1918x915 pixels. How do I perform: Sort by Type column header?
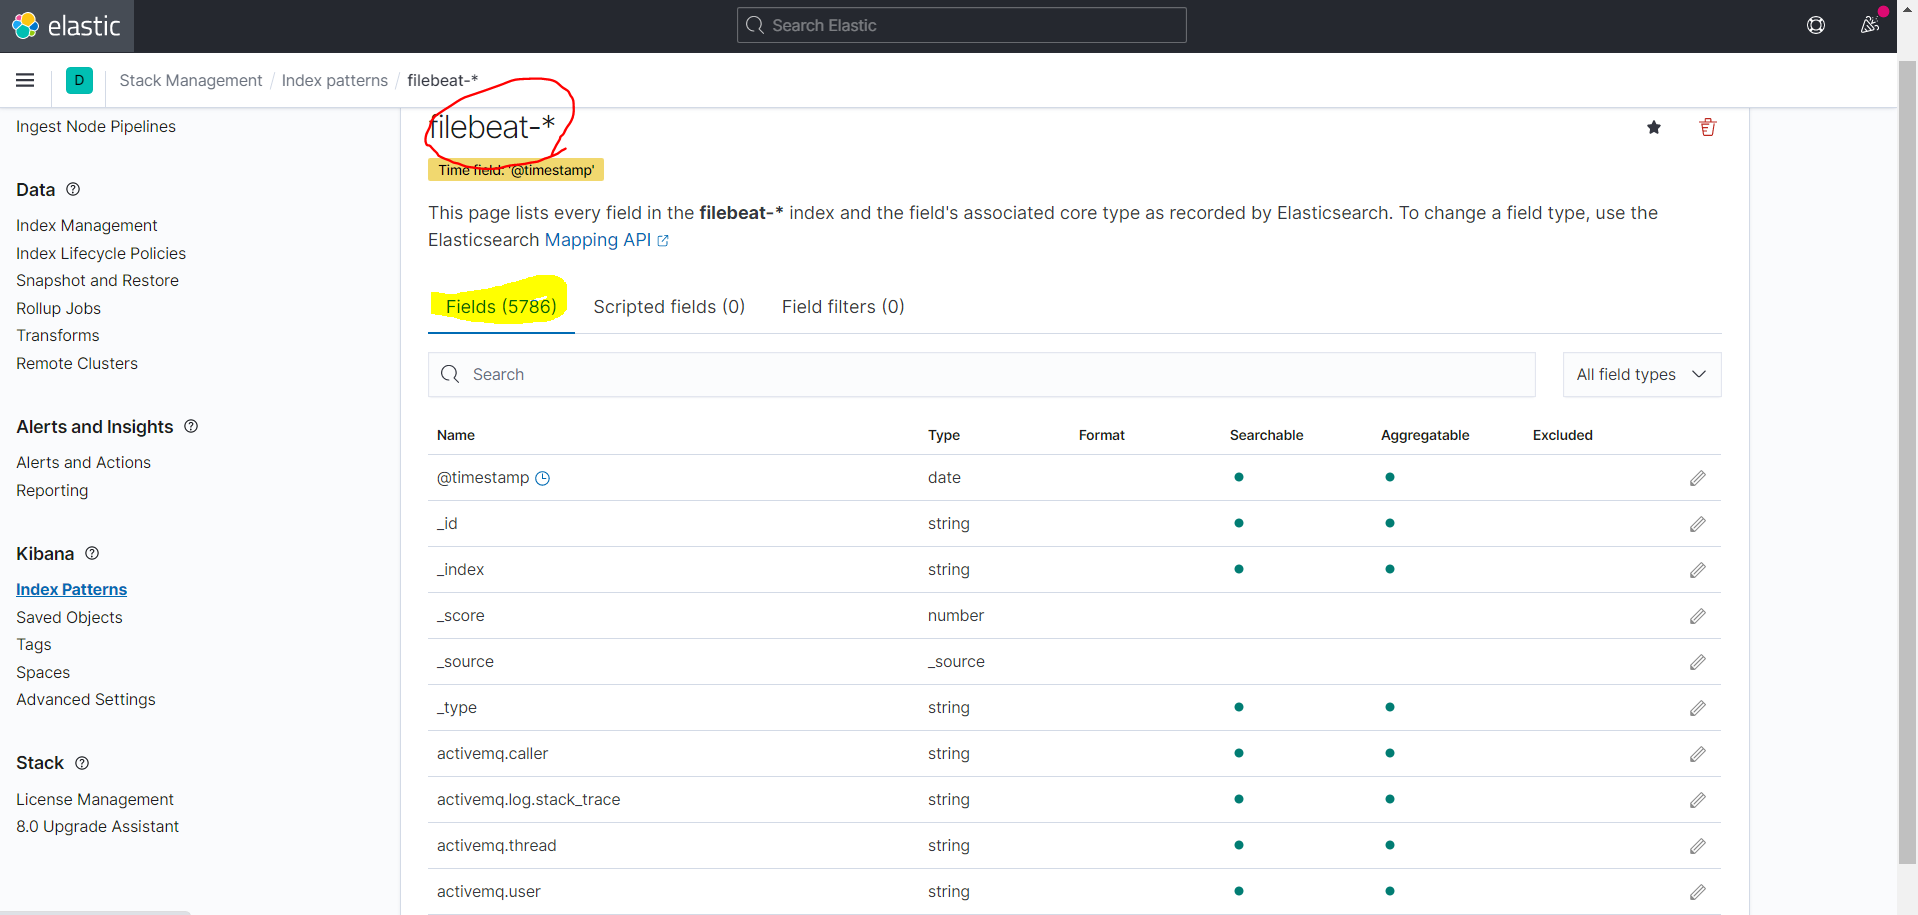click(944, 435)
